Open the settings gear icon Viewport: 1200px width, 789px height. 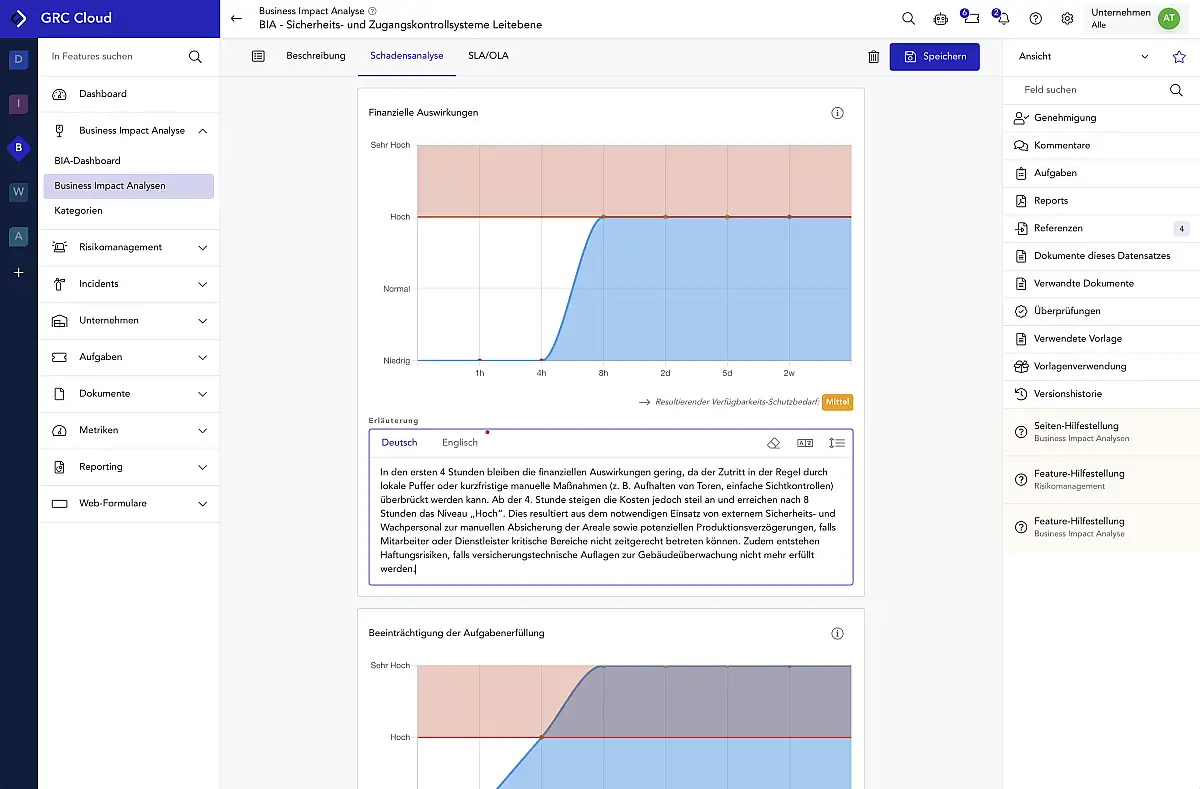click(x=1067, y=18)
